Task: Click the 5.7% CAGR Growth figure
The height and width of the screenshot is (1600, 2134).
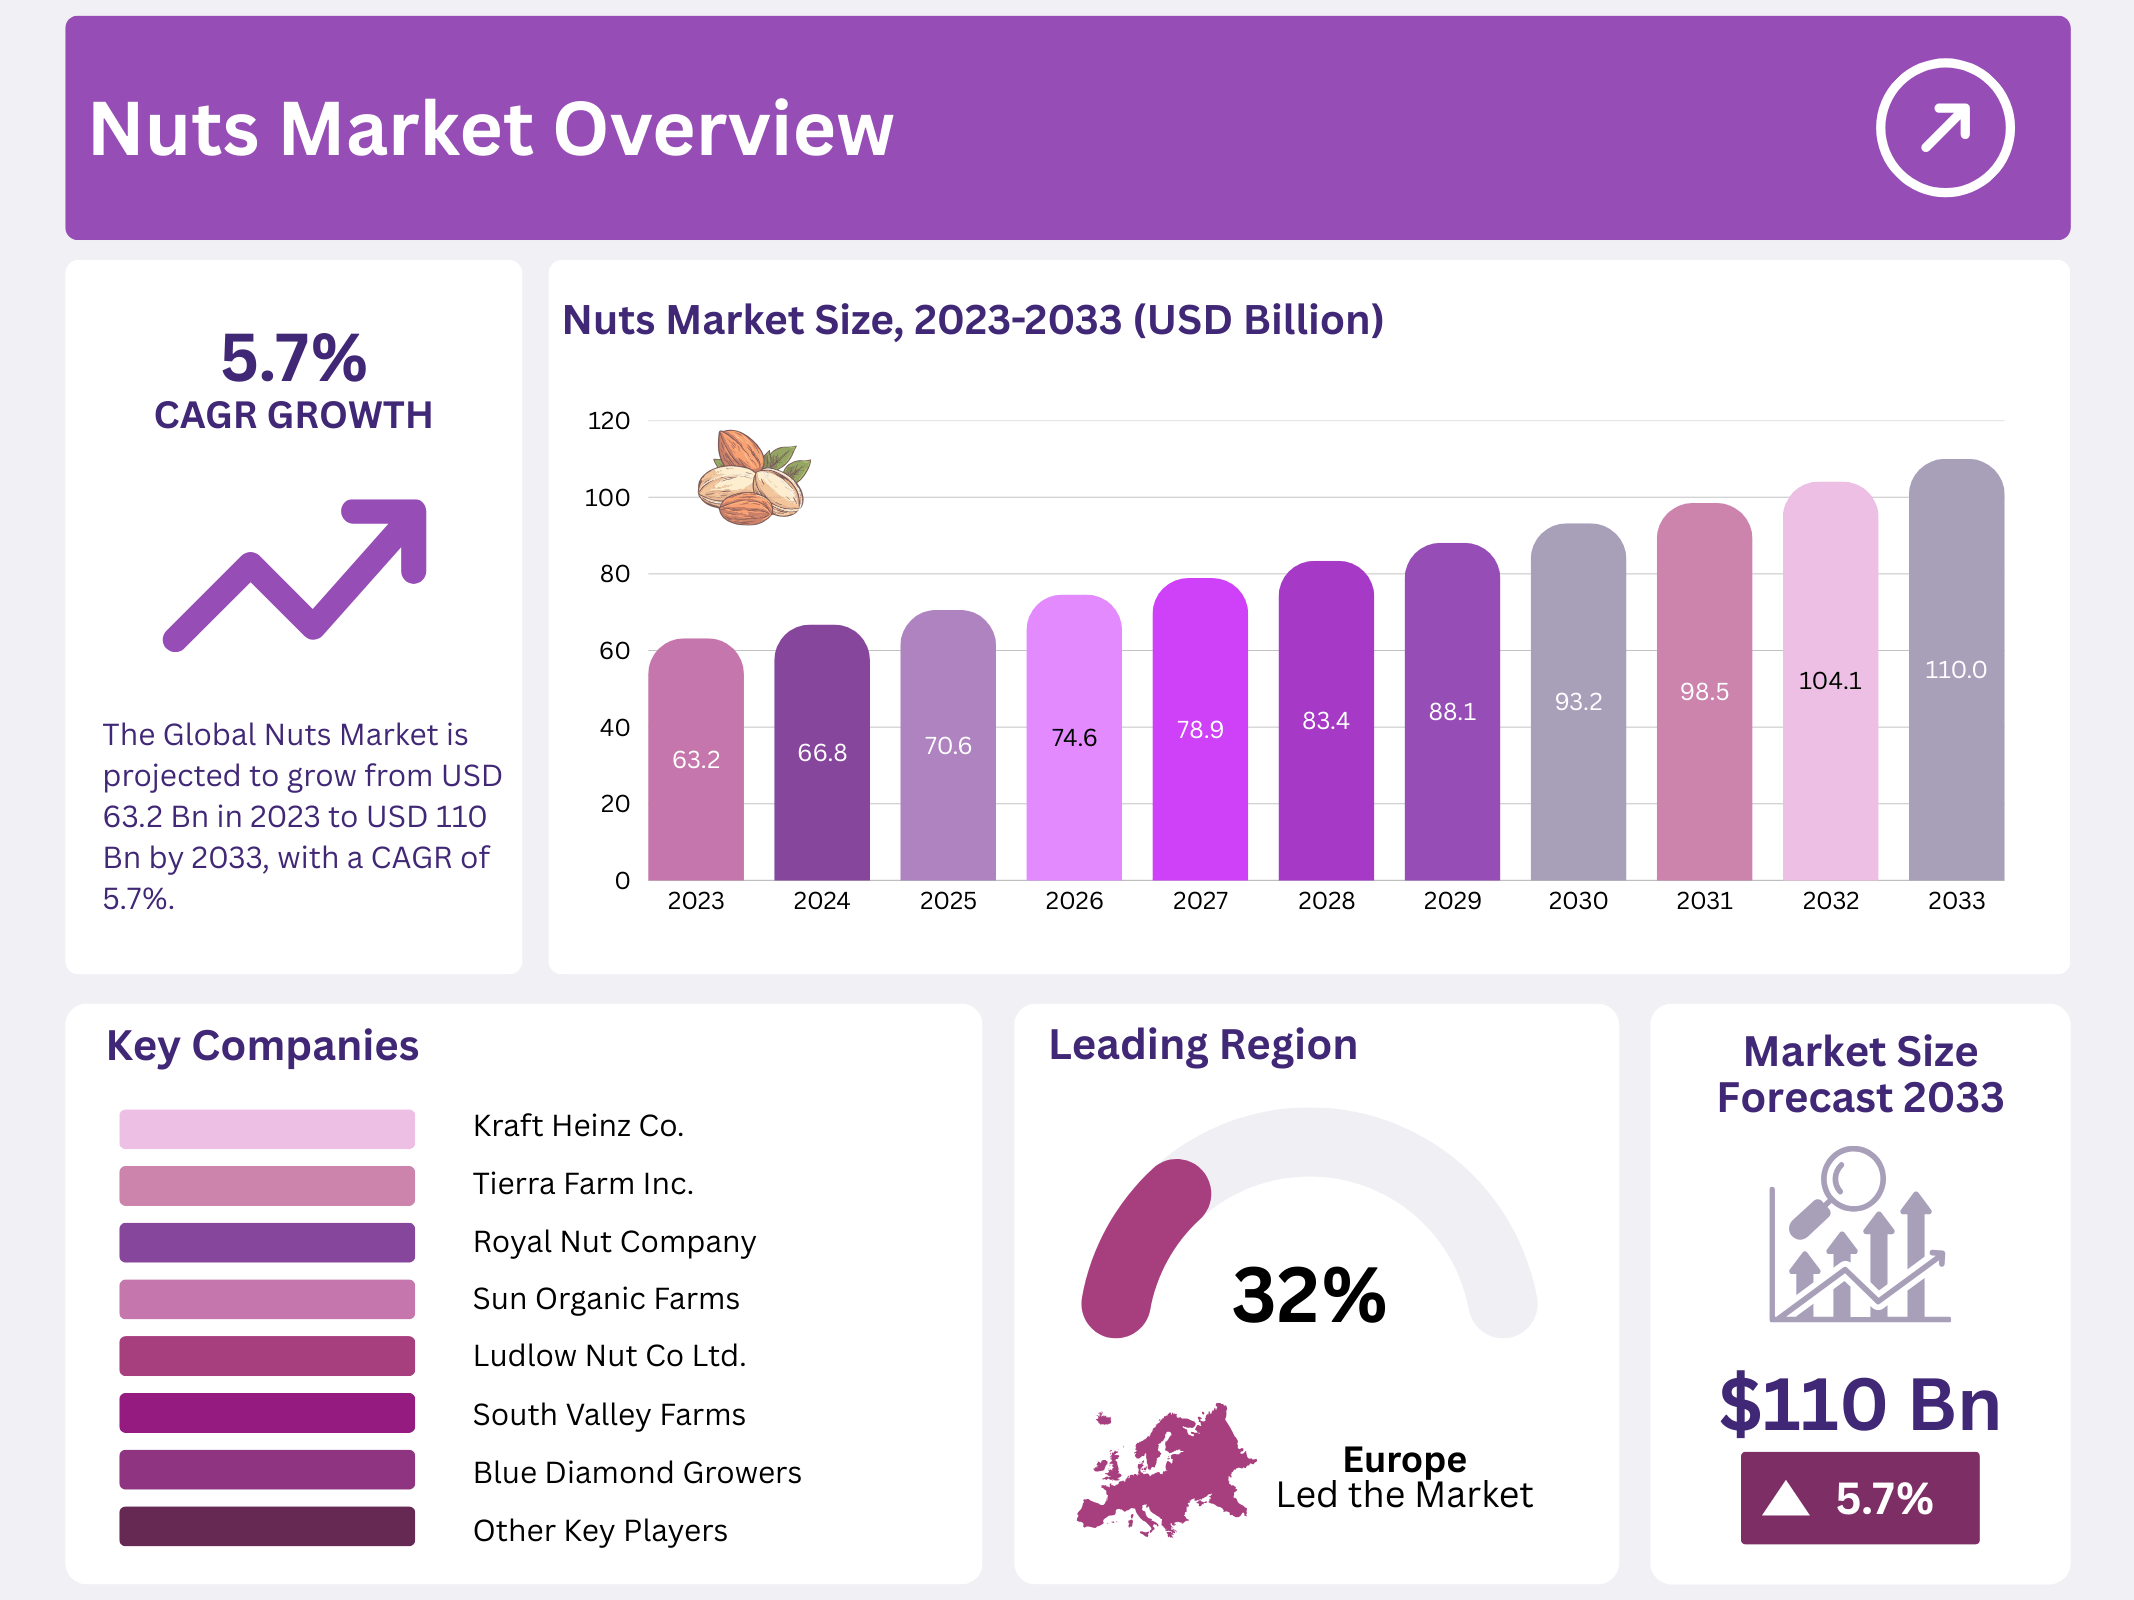Action: click(294, 358)
